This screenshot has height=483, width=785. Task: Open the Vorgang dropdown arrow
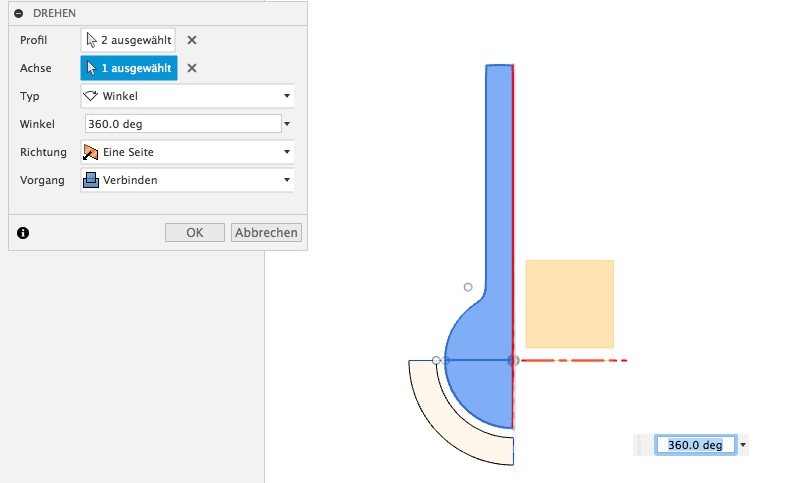coord(287,180)
